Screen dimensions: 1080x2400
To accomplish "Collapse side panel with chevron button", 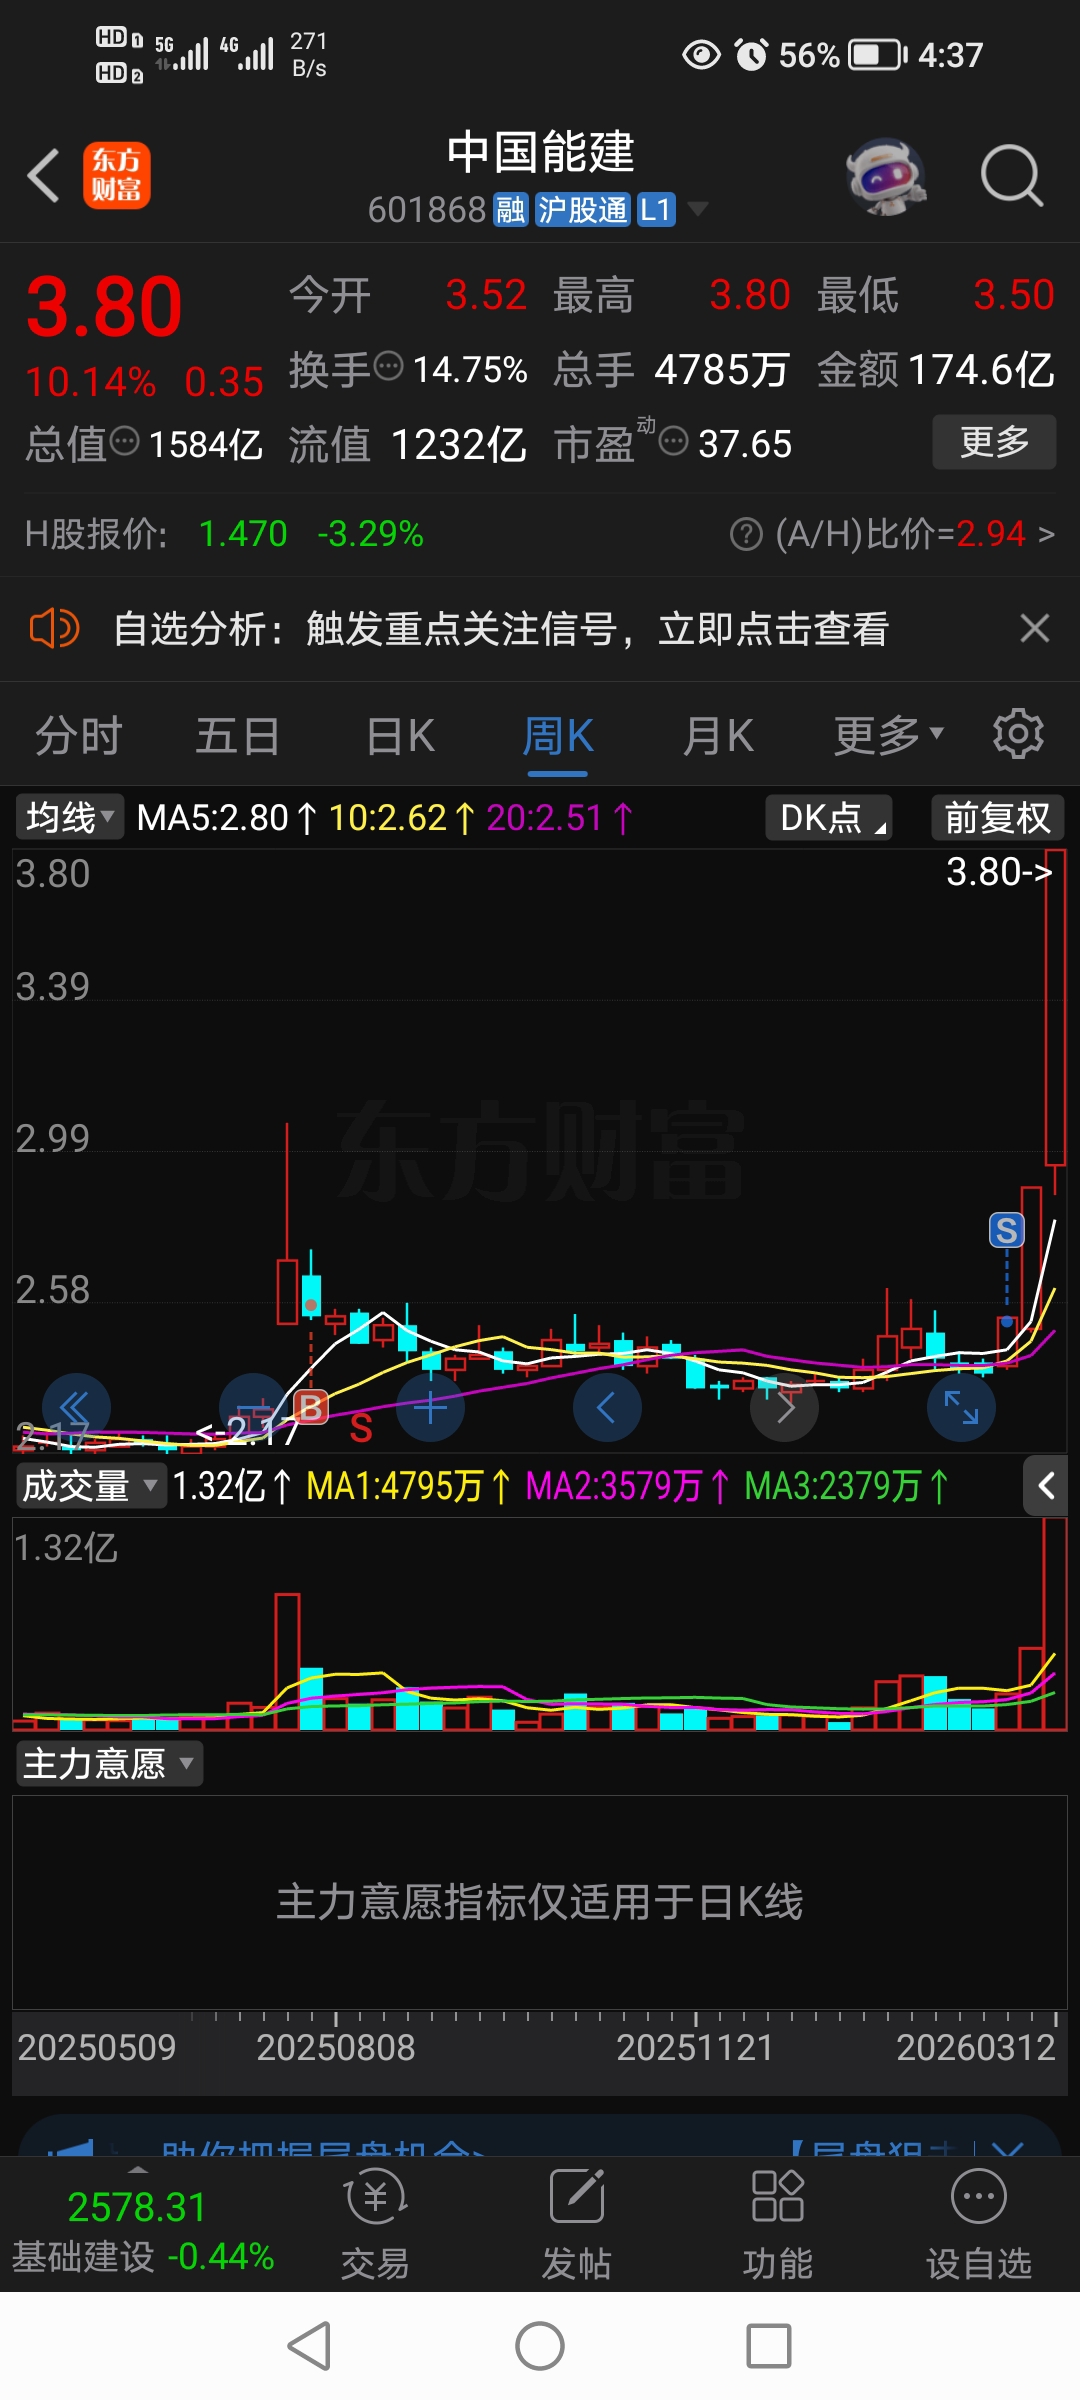I will click(1046, 1486).
